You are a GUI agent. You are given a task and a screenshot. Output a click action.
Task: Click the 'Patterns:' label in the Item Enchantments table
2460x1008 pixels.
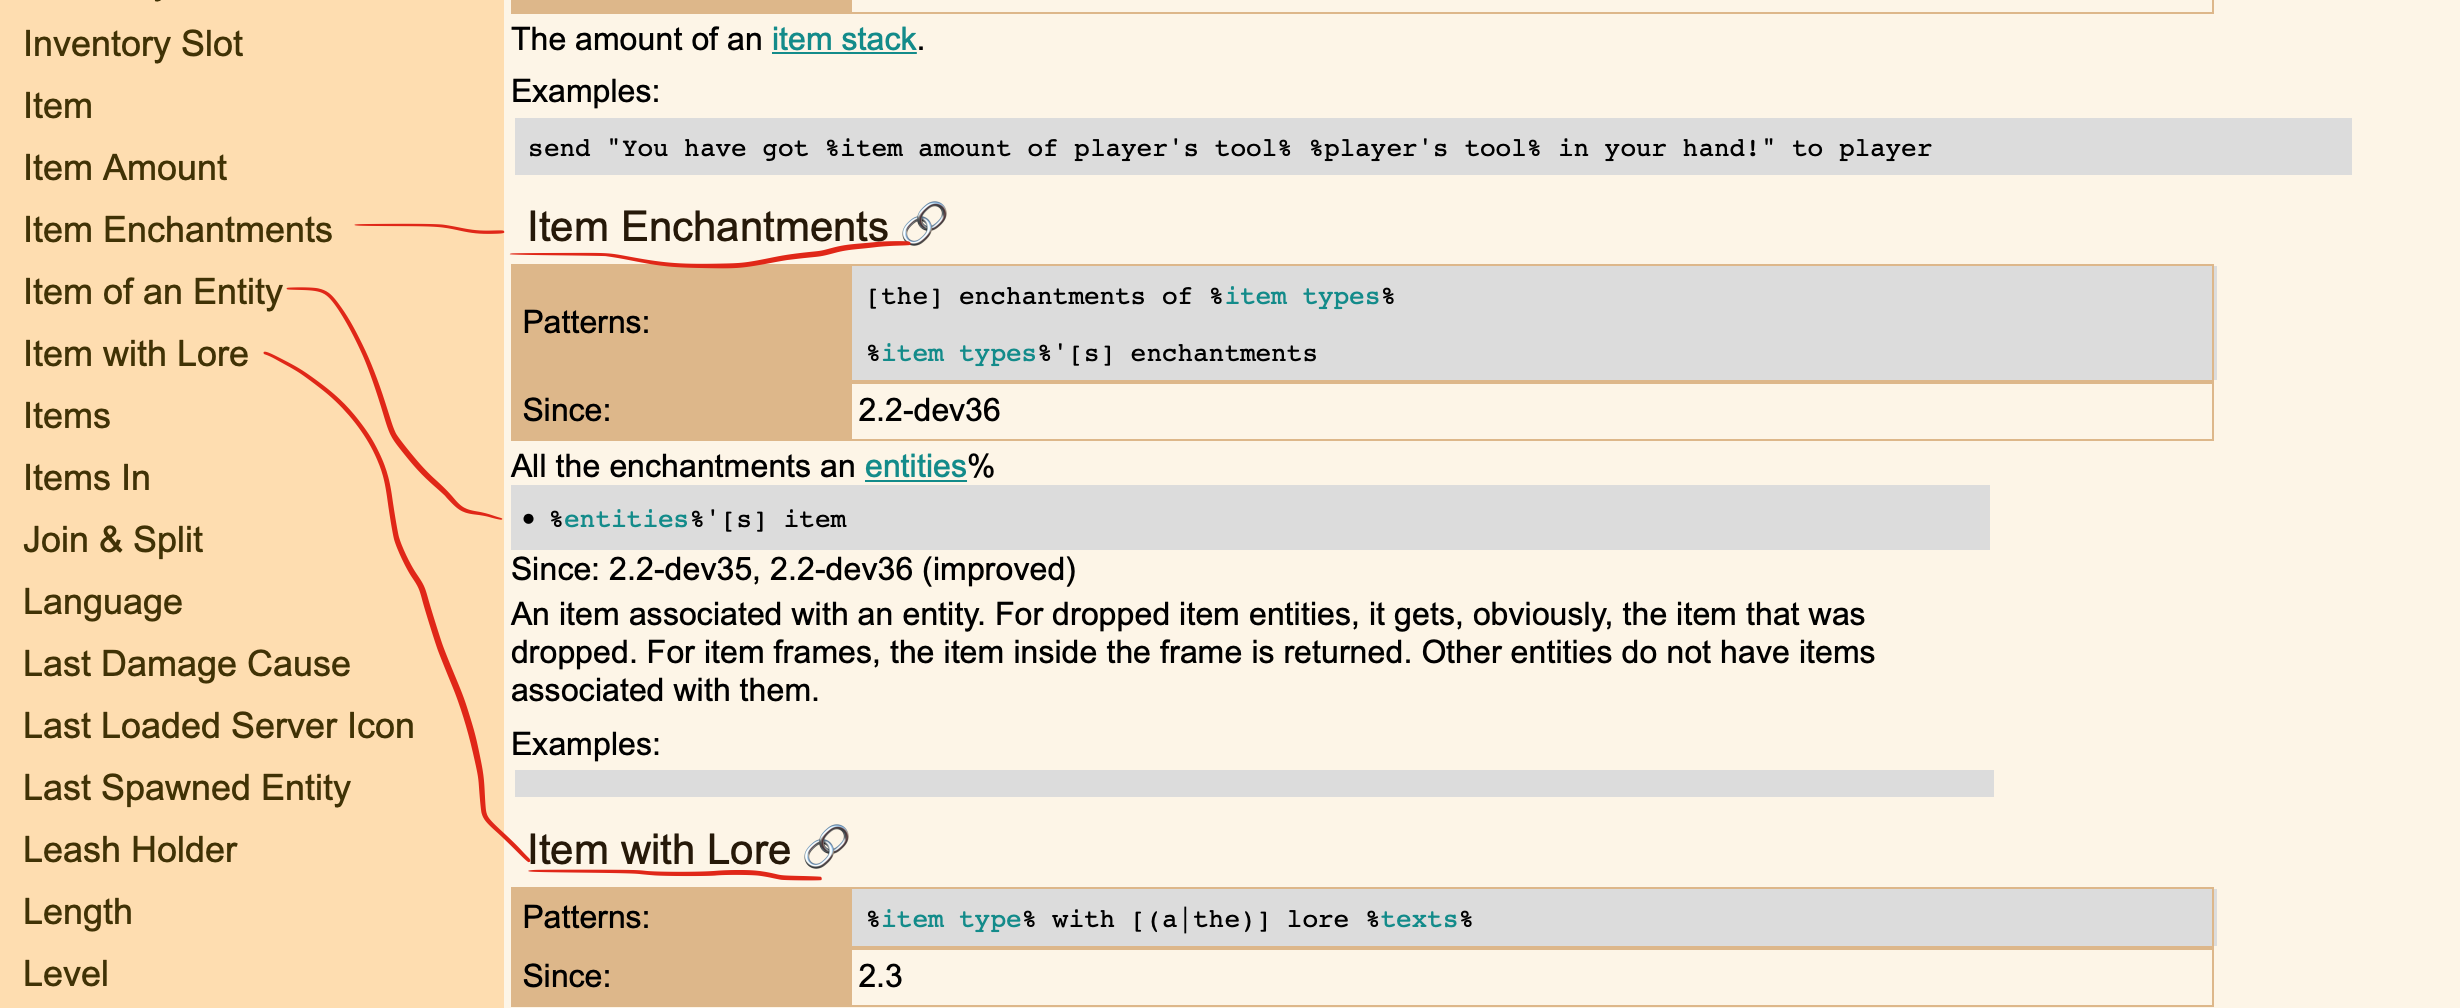coord(586,322)
